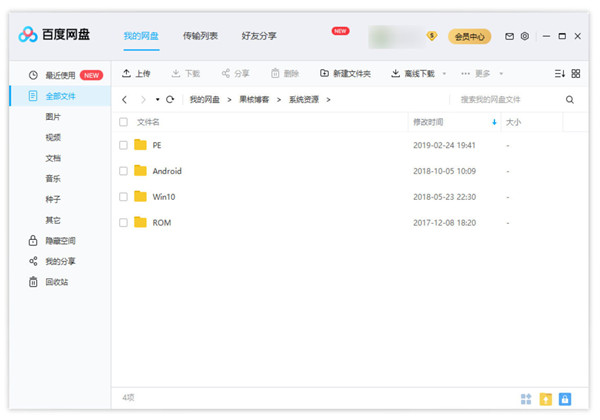Tick the Android folder checkbox
600x420 pixels.
click(123, 171)
